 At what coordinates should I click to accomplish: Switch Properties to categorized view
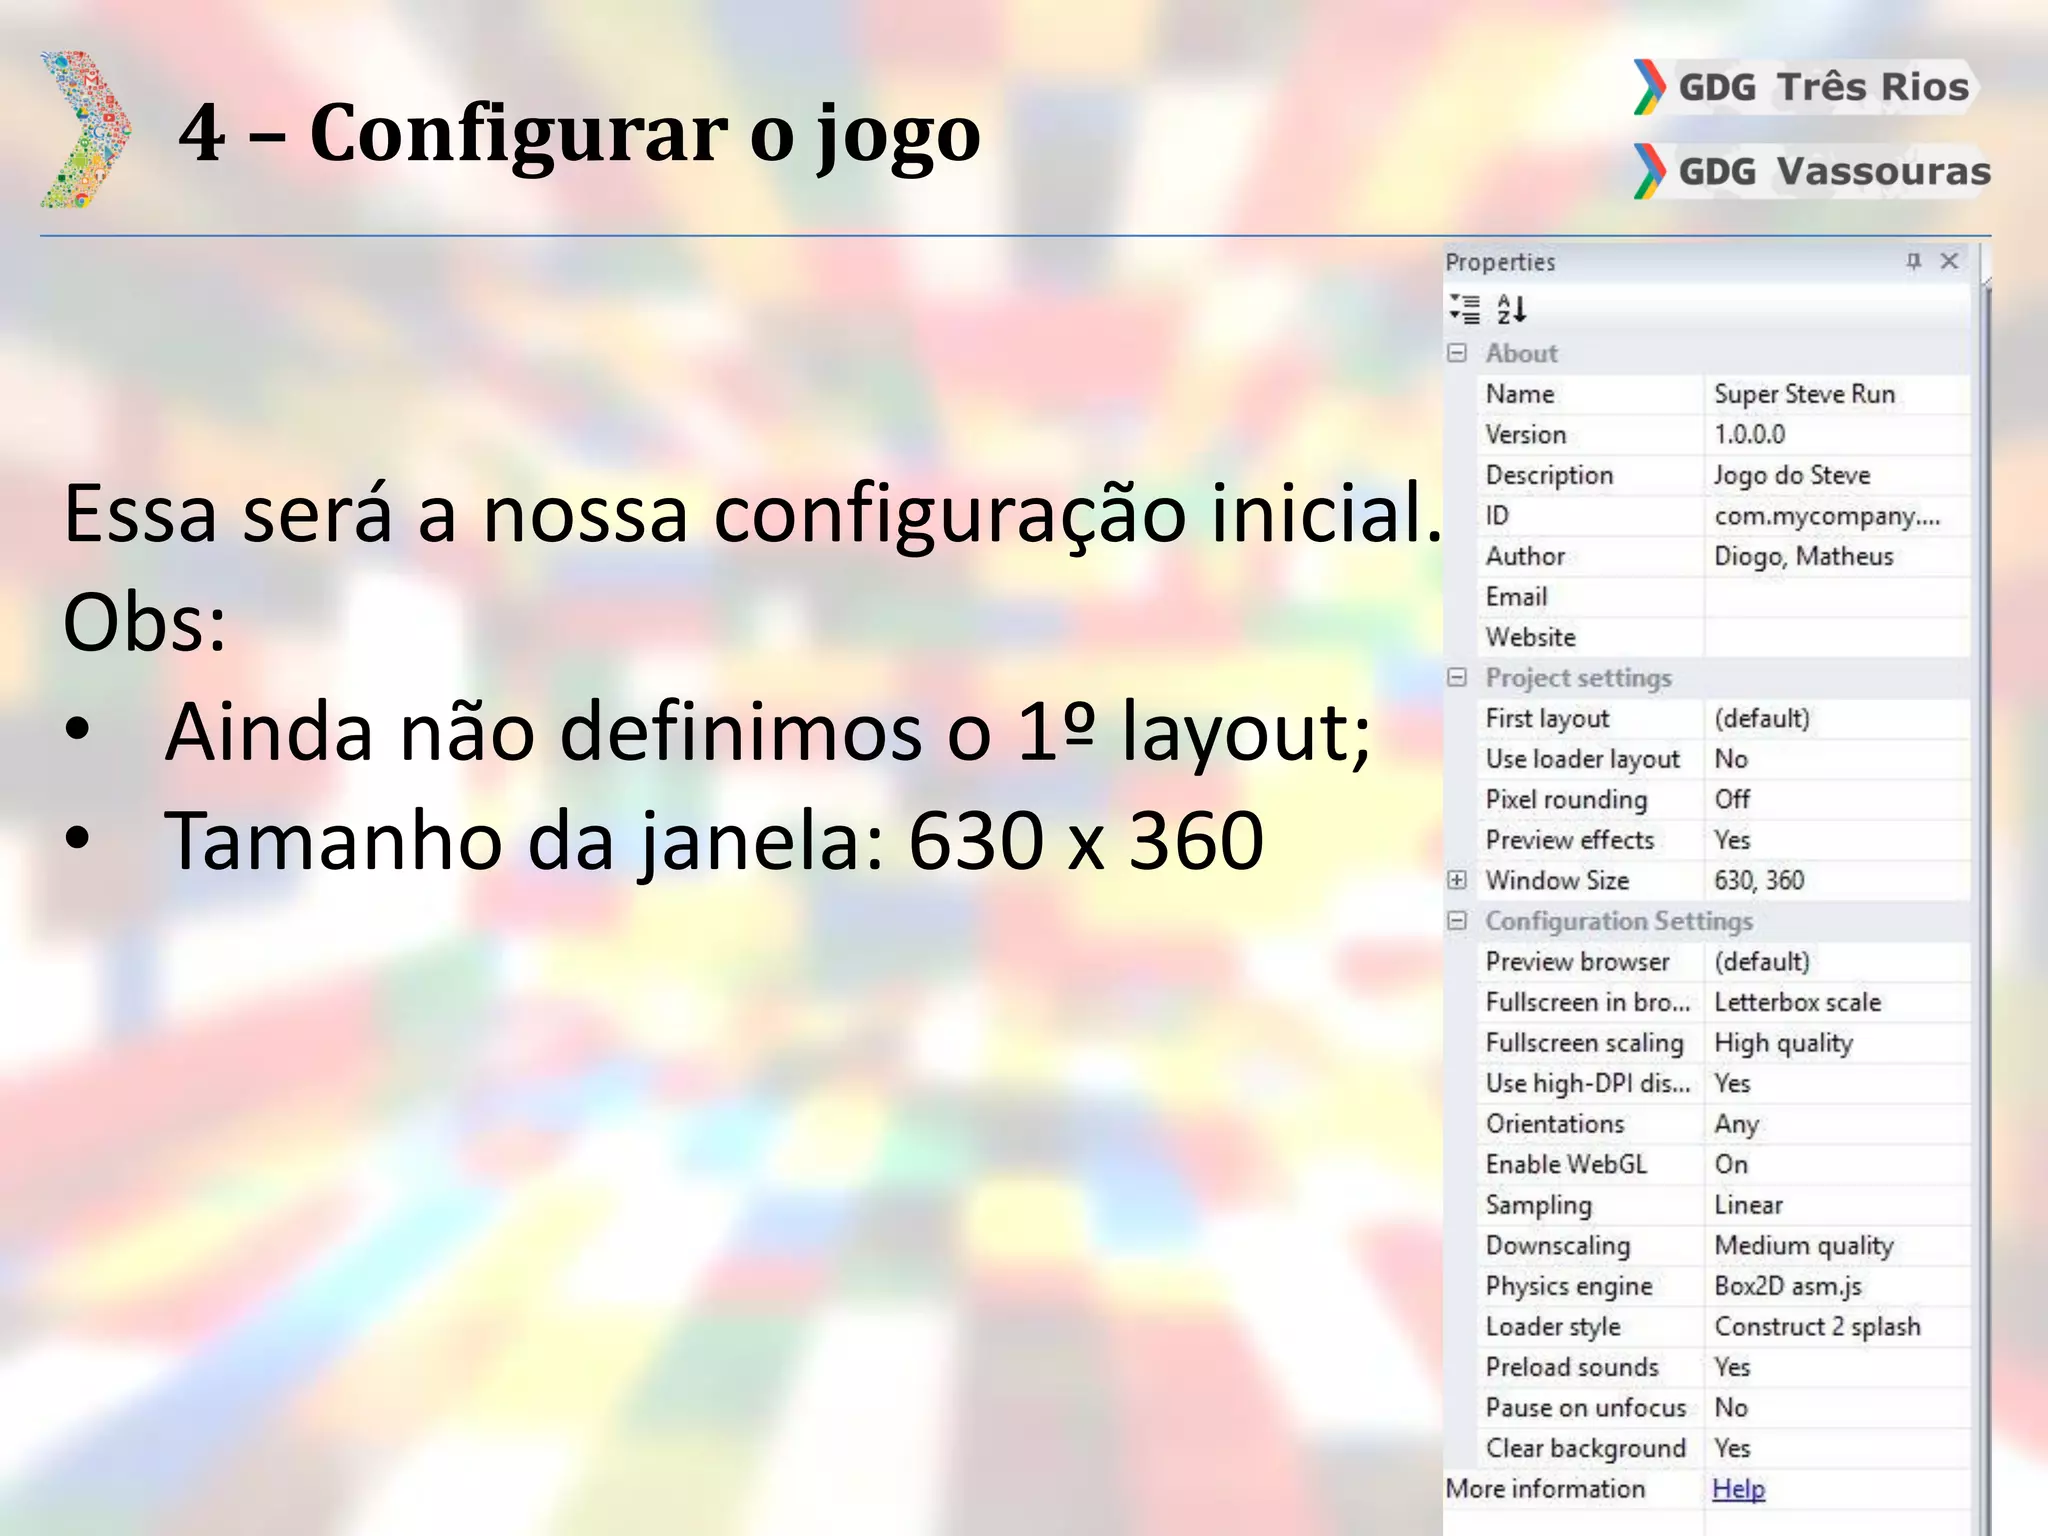pos(1465,309)
